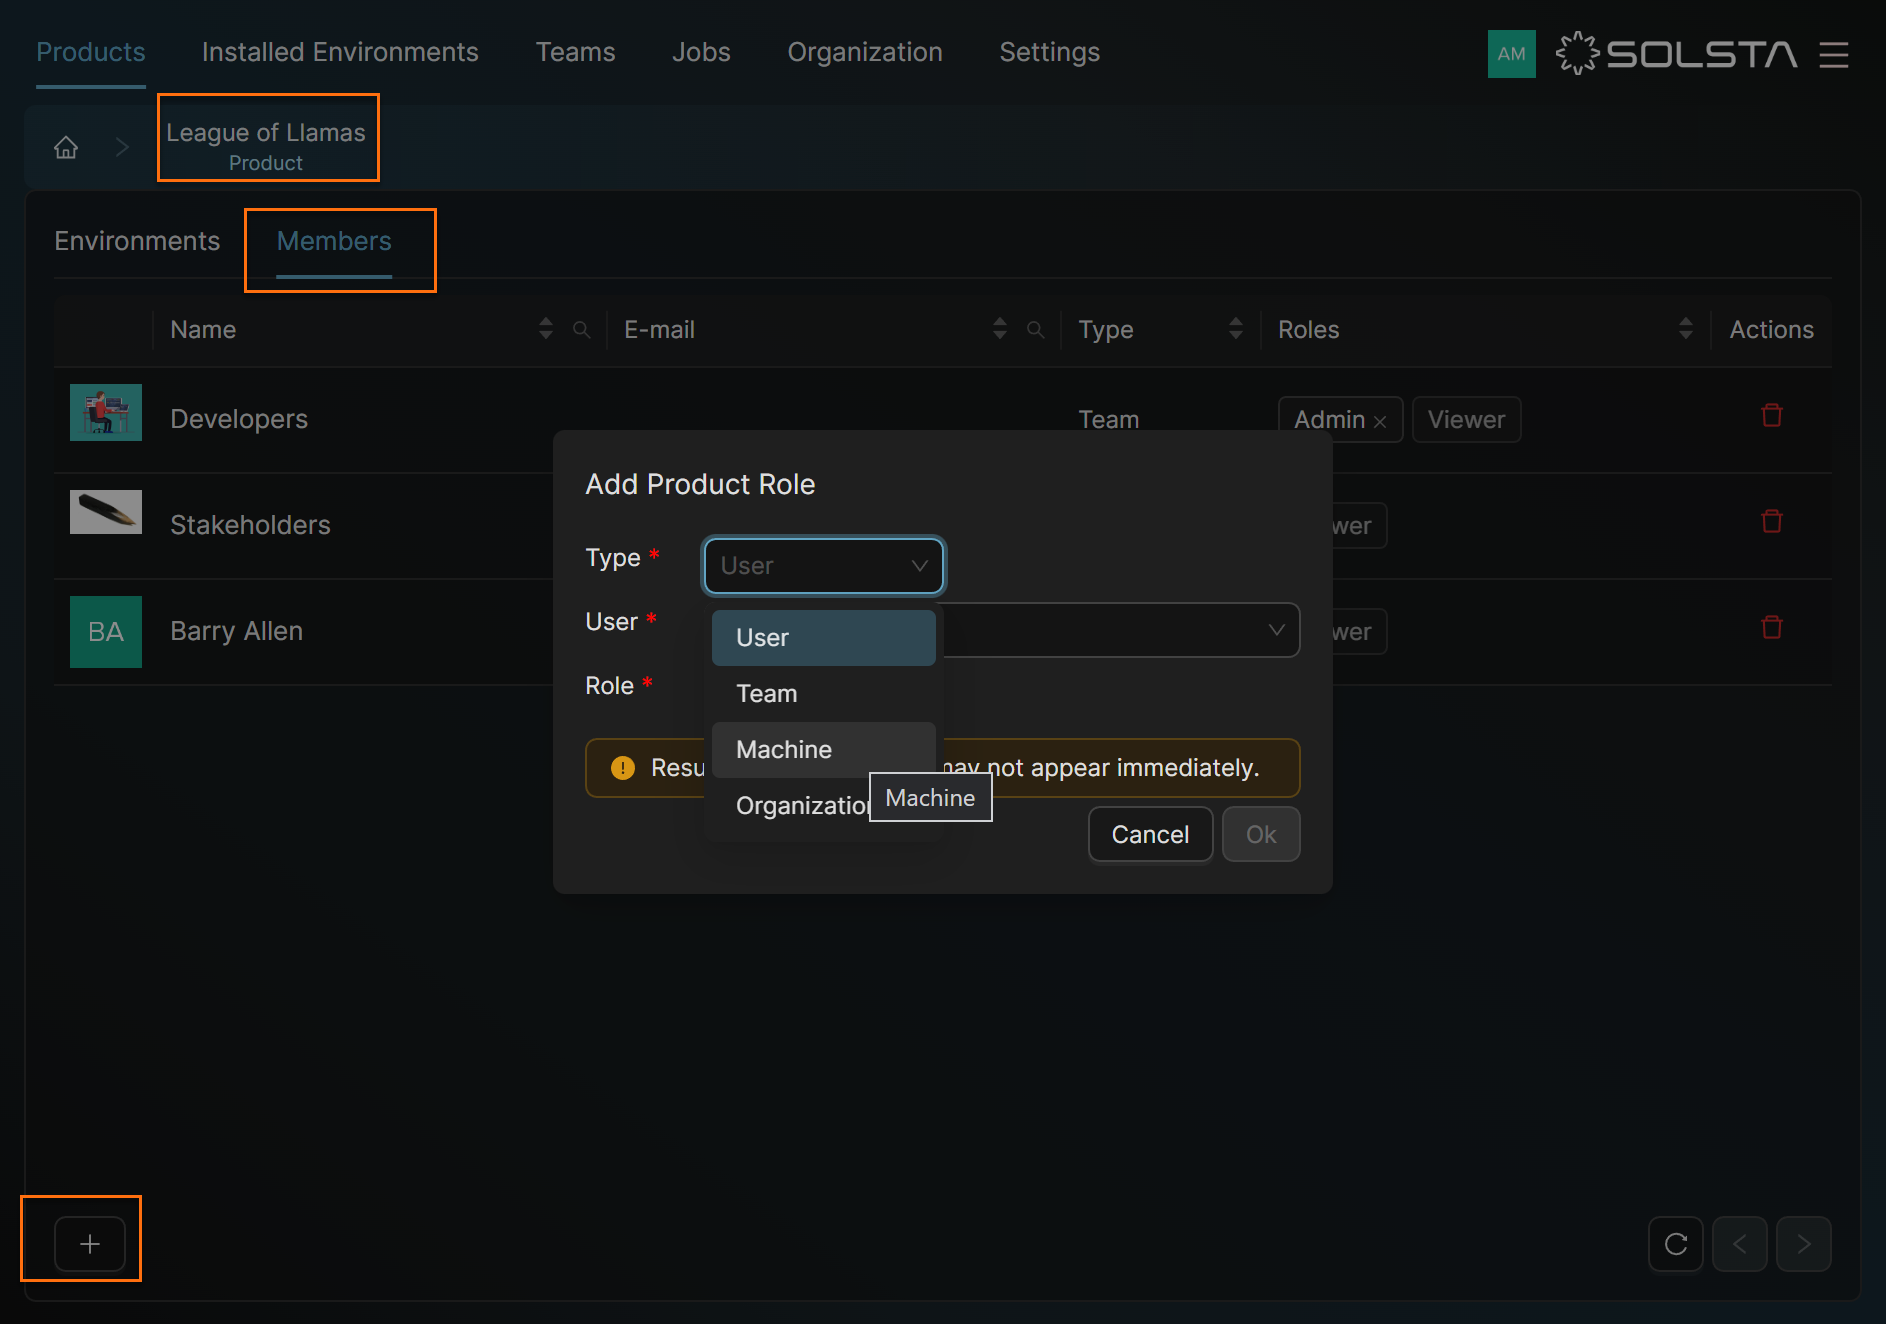Click League of Llamas breadcrumb
The width and height of the screenshot is (1886, 1324).
point(266,146)
